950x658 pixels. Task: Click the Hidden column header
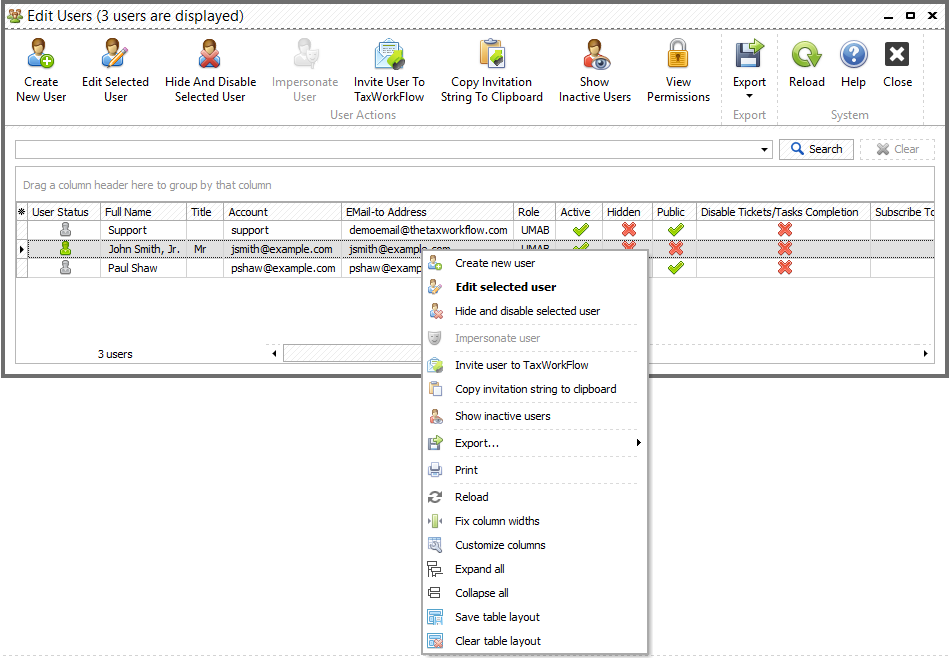pos(627,211)
